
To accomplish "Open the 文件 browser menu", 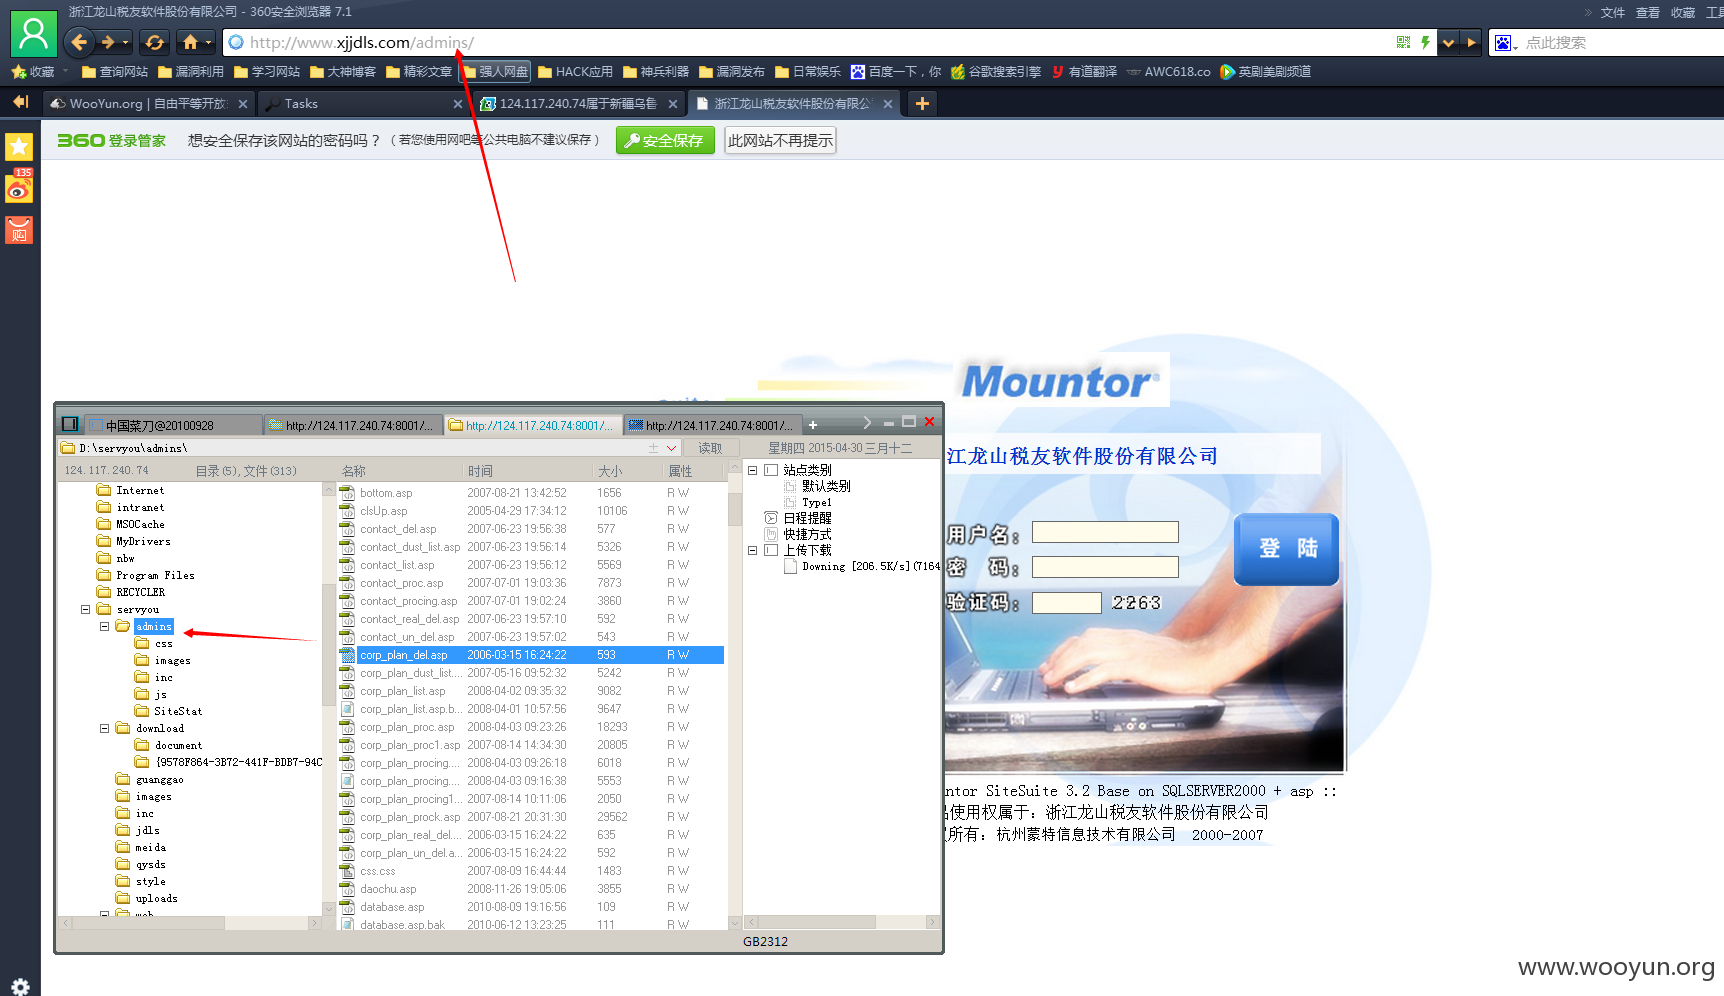I will pos(1612,13).
